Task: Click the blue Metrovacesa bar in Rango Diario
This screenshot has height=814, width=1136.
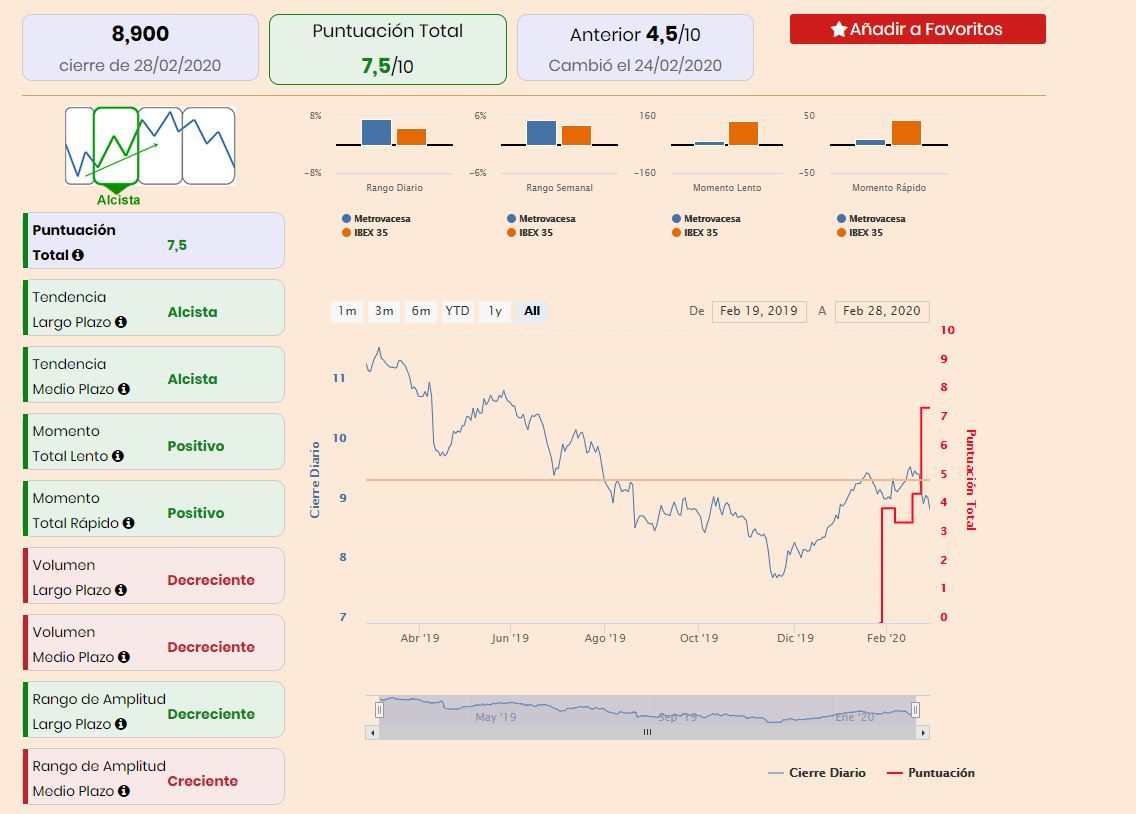Action: [376, 133]
